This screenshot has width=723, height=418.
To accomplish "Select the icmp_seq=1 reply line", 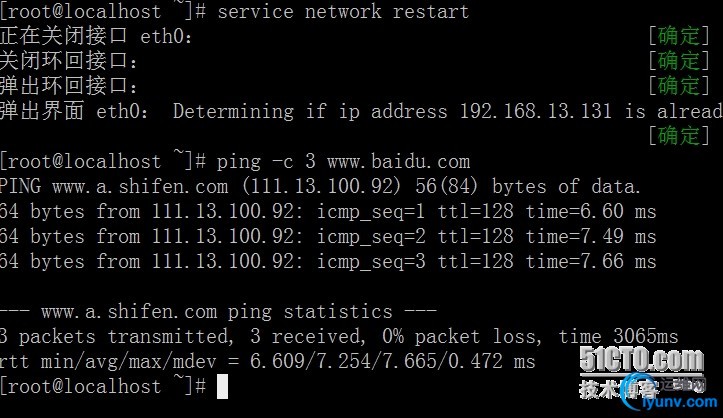I will click(328, 211).
